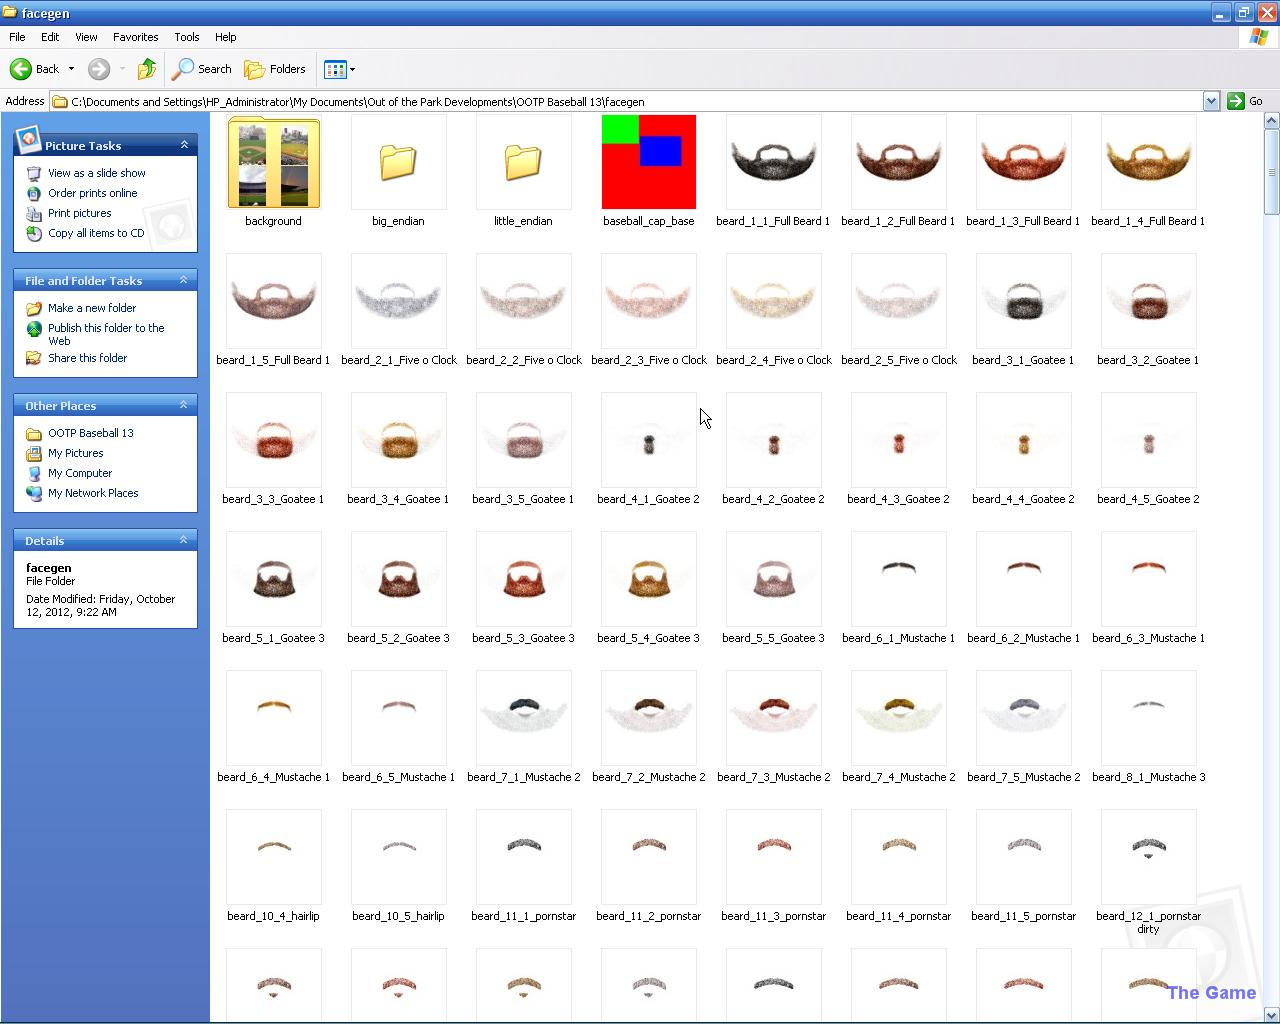The width and height of the screenshot is (1280, 1024).
Task: Select the beard_8_1_Mustache 3 thumbnail
Action: [1149, 718]
